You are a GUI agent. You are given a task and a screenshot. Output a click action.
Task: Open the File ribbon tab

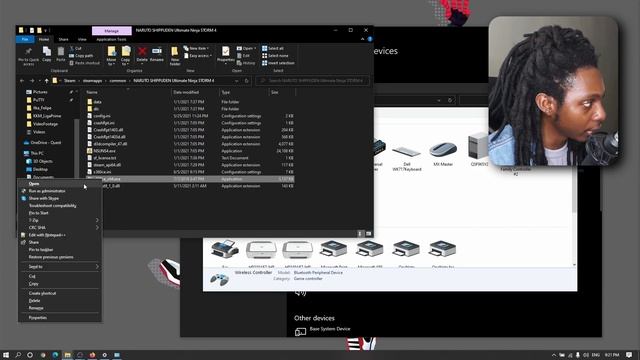25,39
